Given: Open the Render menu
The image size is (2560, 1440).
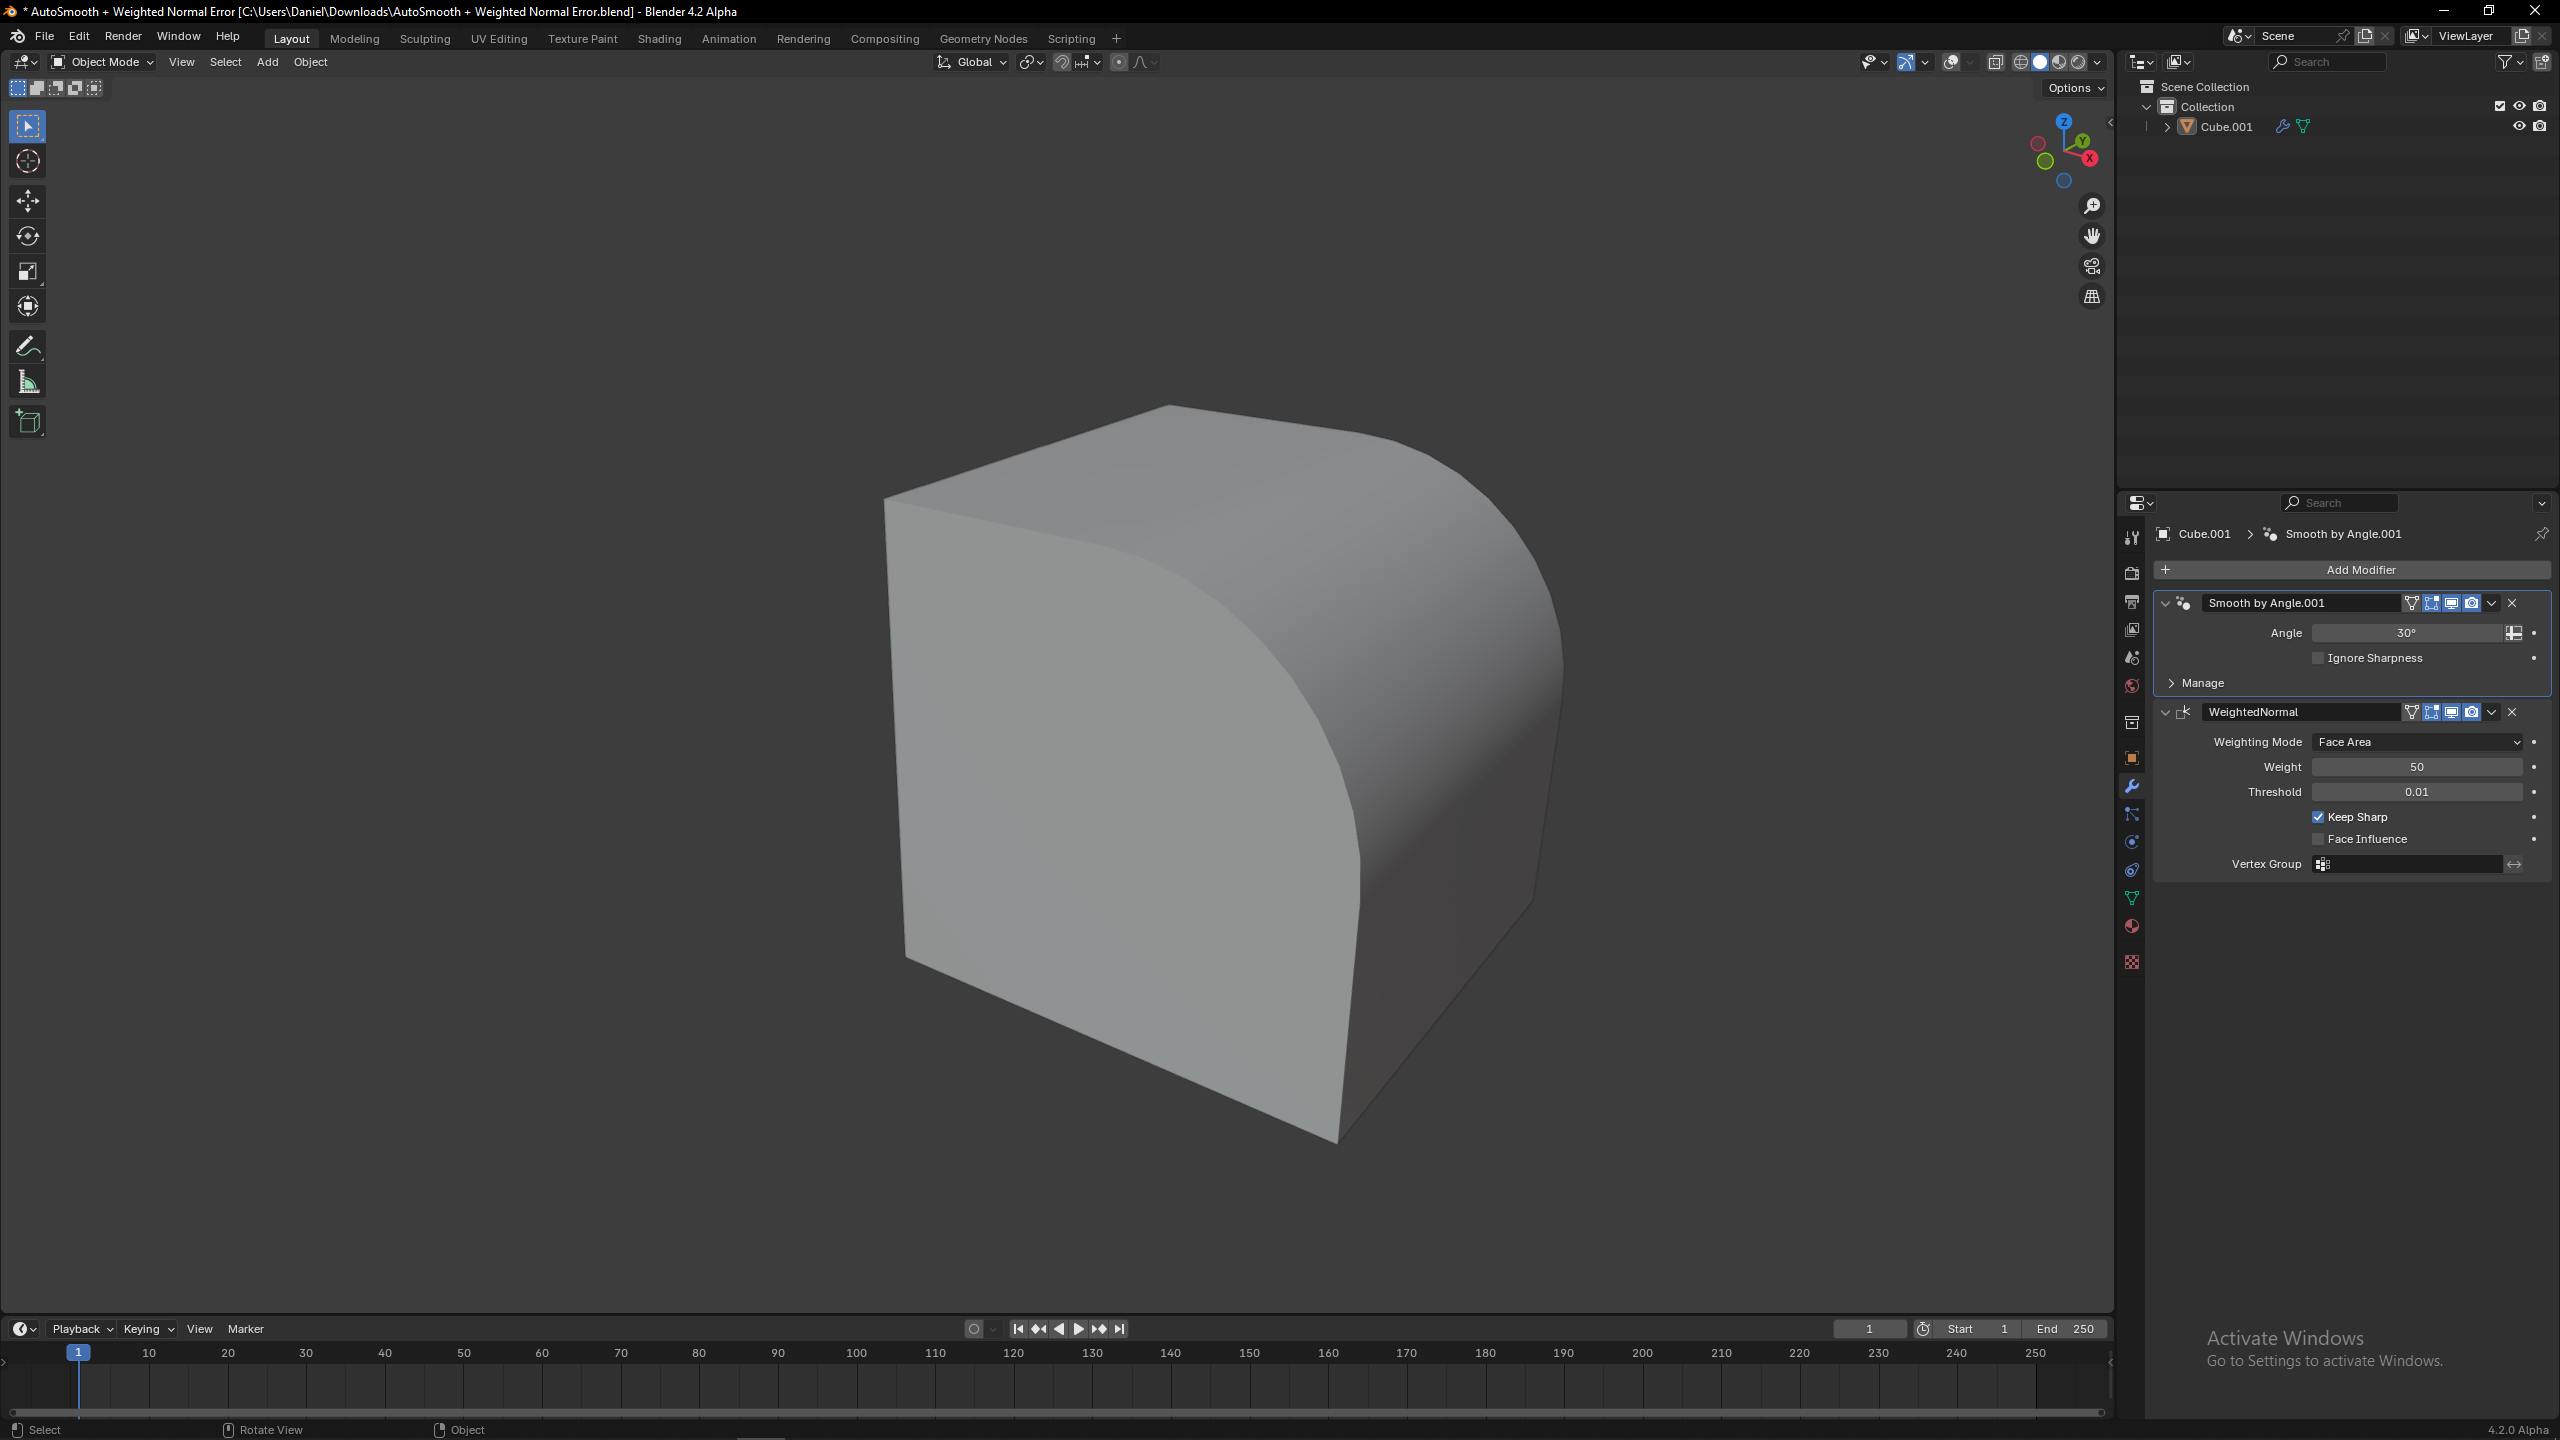Looking at the screenshot, I should click(123, 36).
